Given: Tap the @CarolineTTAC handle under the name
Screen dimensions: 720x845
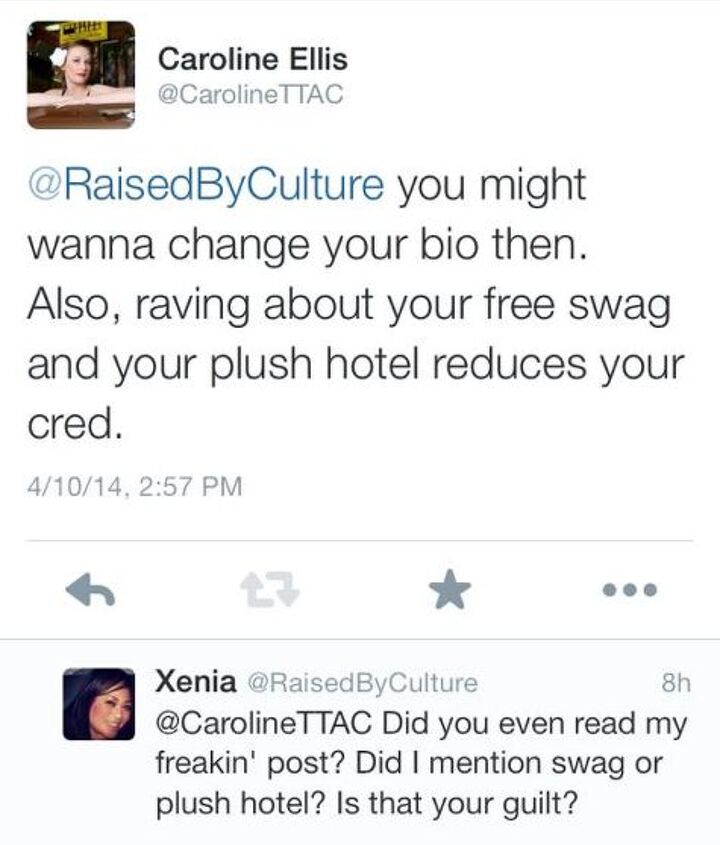Looking at the screenshot, I should 250,95.
